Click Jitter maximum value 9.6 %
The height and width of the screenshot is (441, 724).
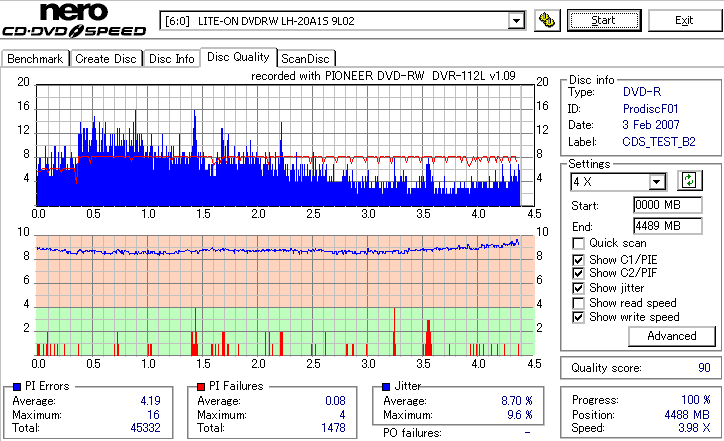pos(519,415)
